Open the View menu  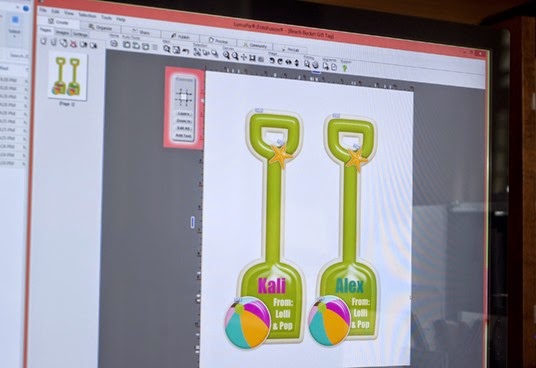pyautogui.click(x=69, y=13)
